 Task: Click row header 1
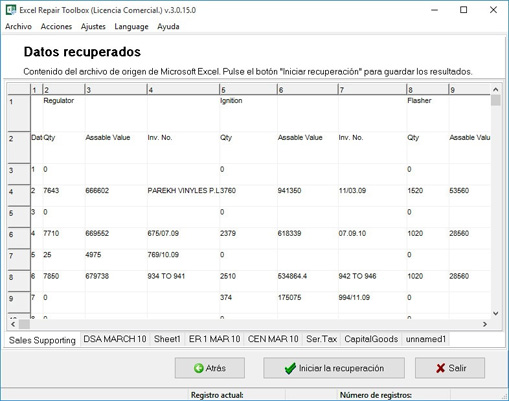[x=19, y=113]
